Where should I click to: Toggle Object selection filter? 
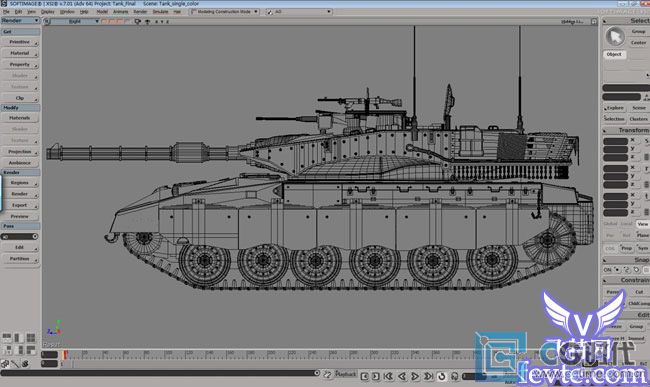point(614,54)
